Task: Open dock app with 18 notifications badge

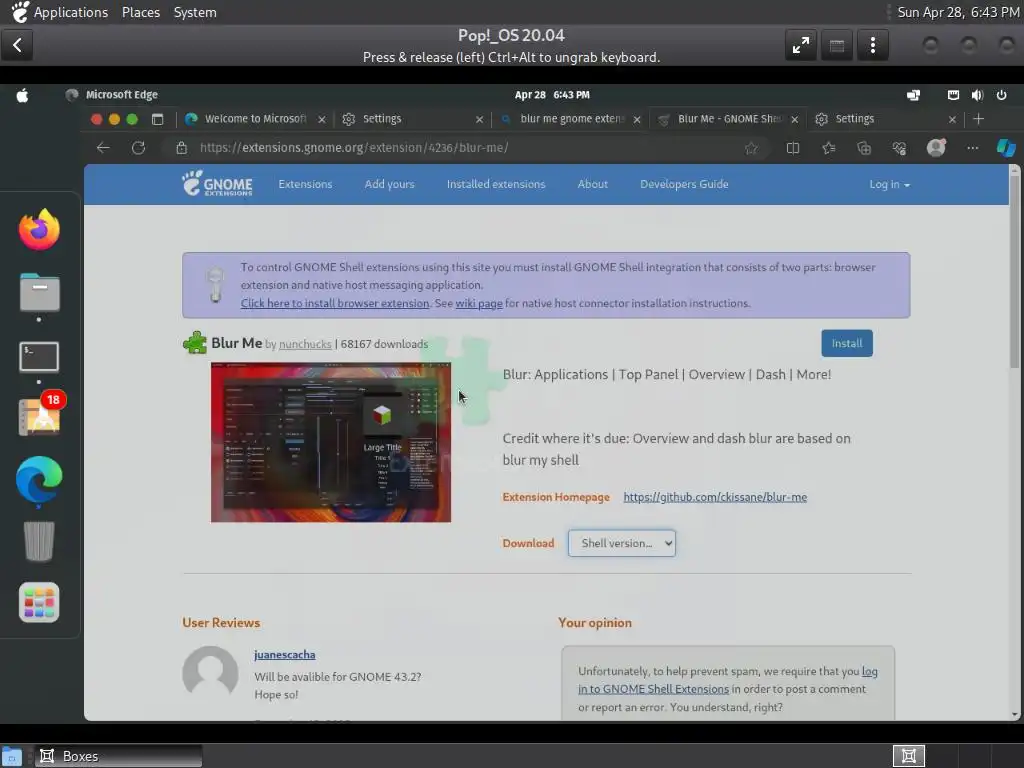Action: [40, 415]
